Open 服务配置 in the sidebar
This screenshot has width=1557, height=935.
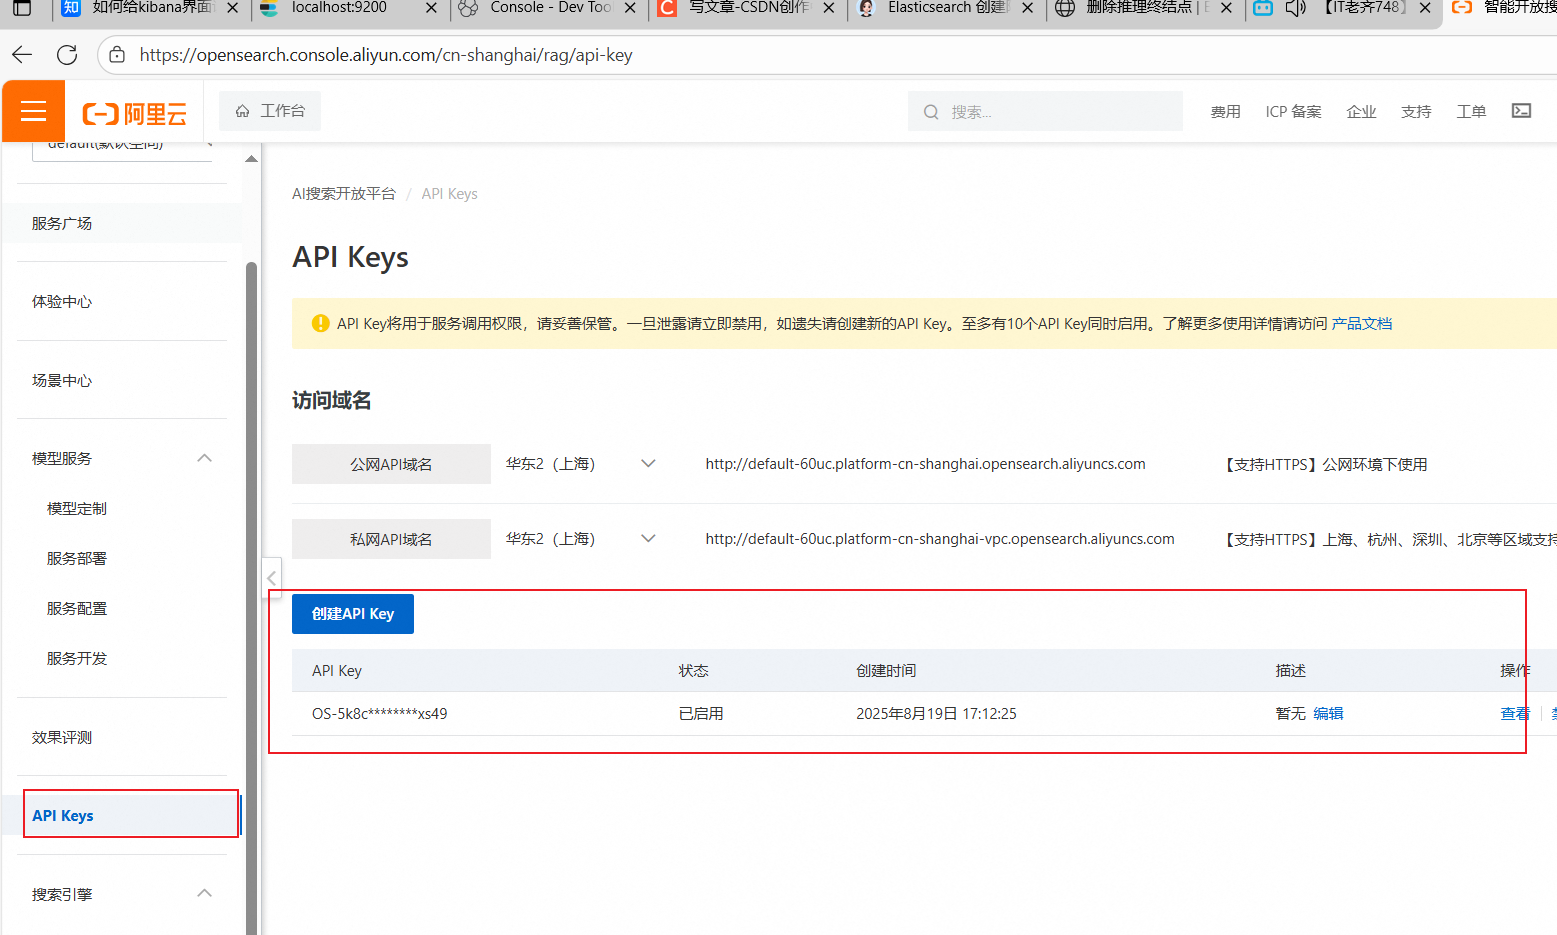coord(77,609)
